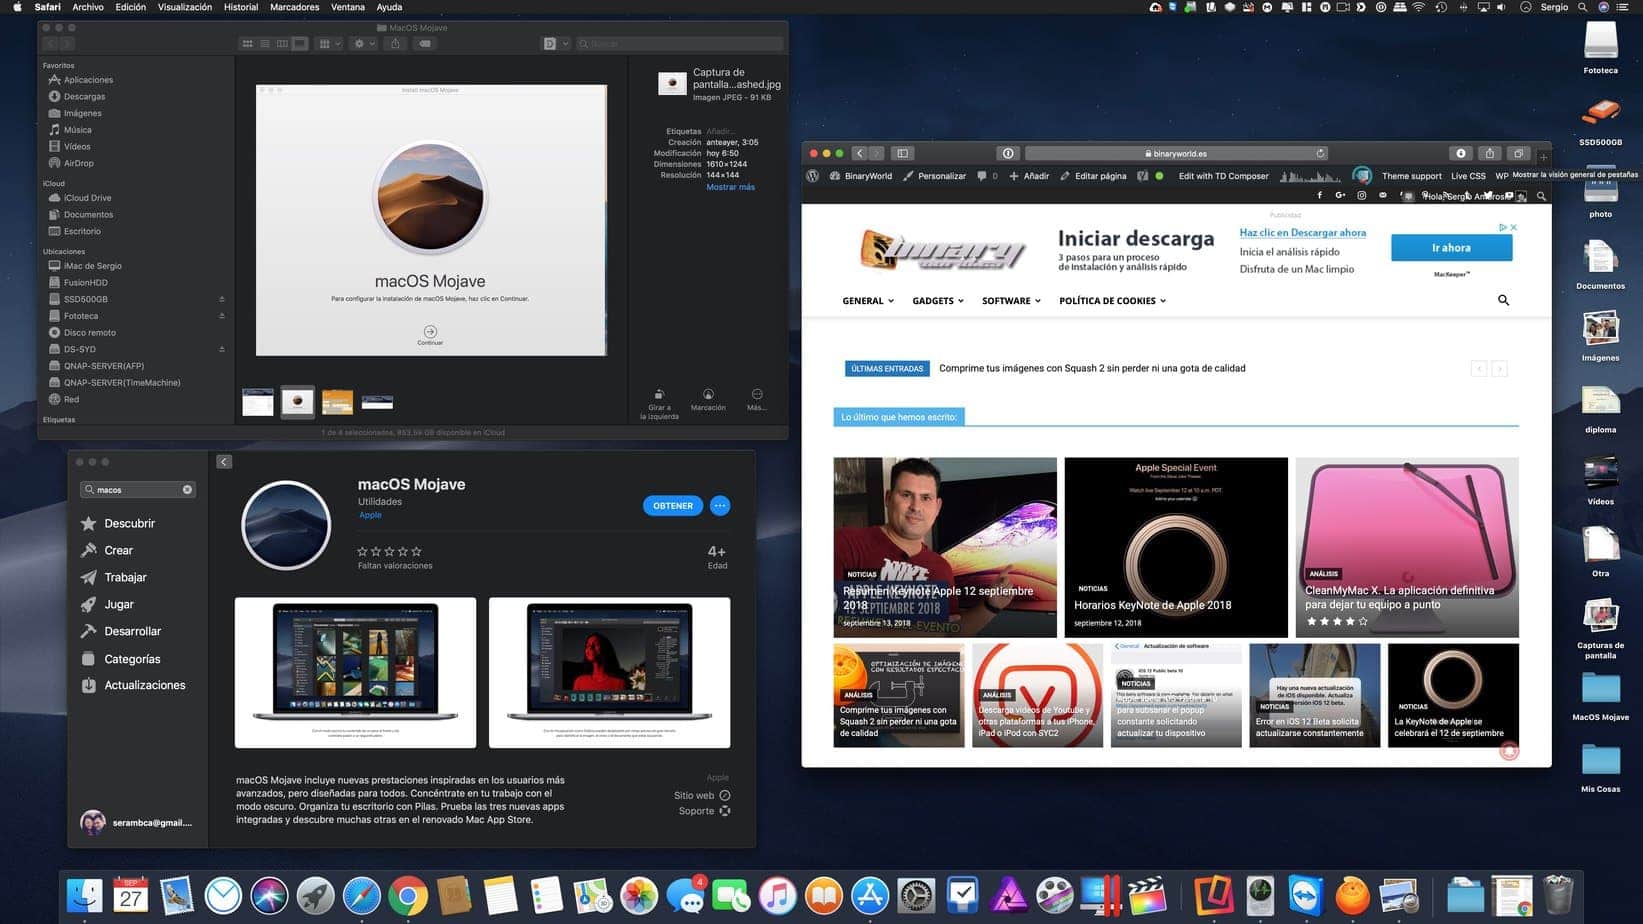Click Safari address bar binaryworld.es

(x=1177, y=153)
